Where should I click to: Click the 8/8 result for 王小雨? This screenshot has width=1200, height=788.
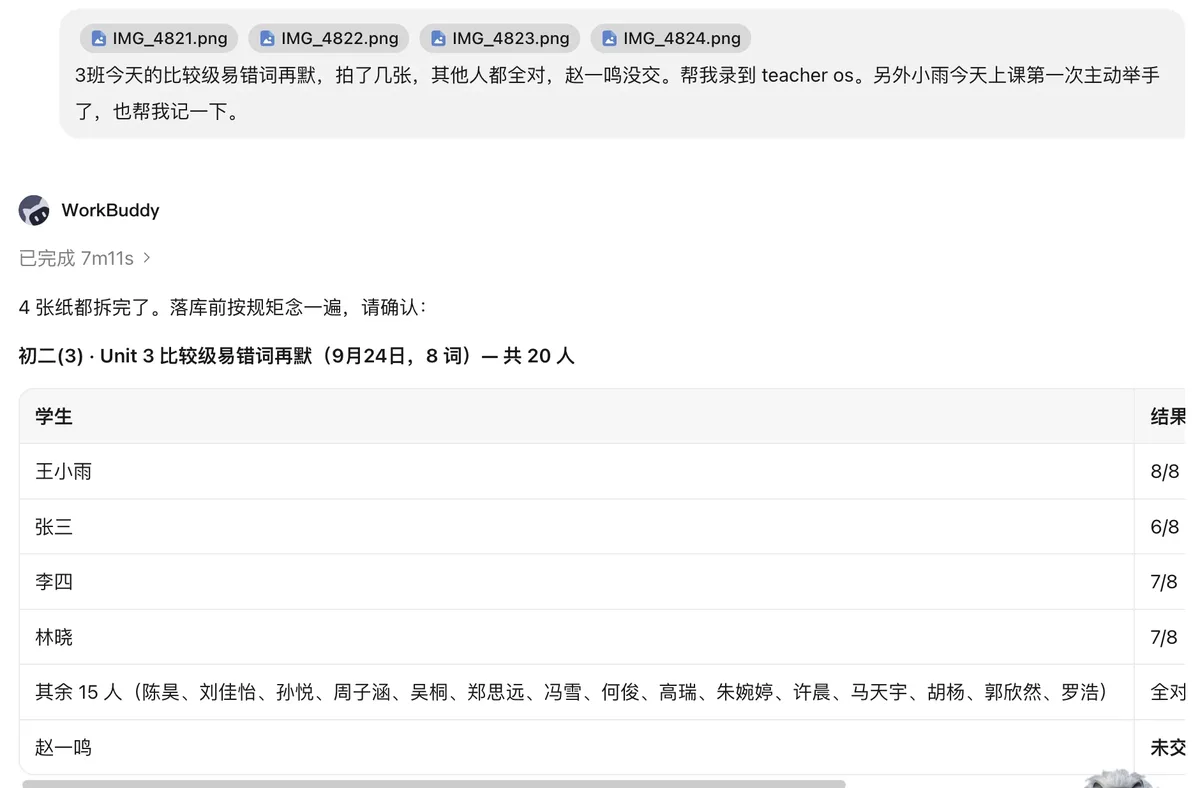click(1165, 472)
